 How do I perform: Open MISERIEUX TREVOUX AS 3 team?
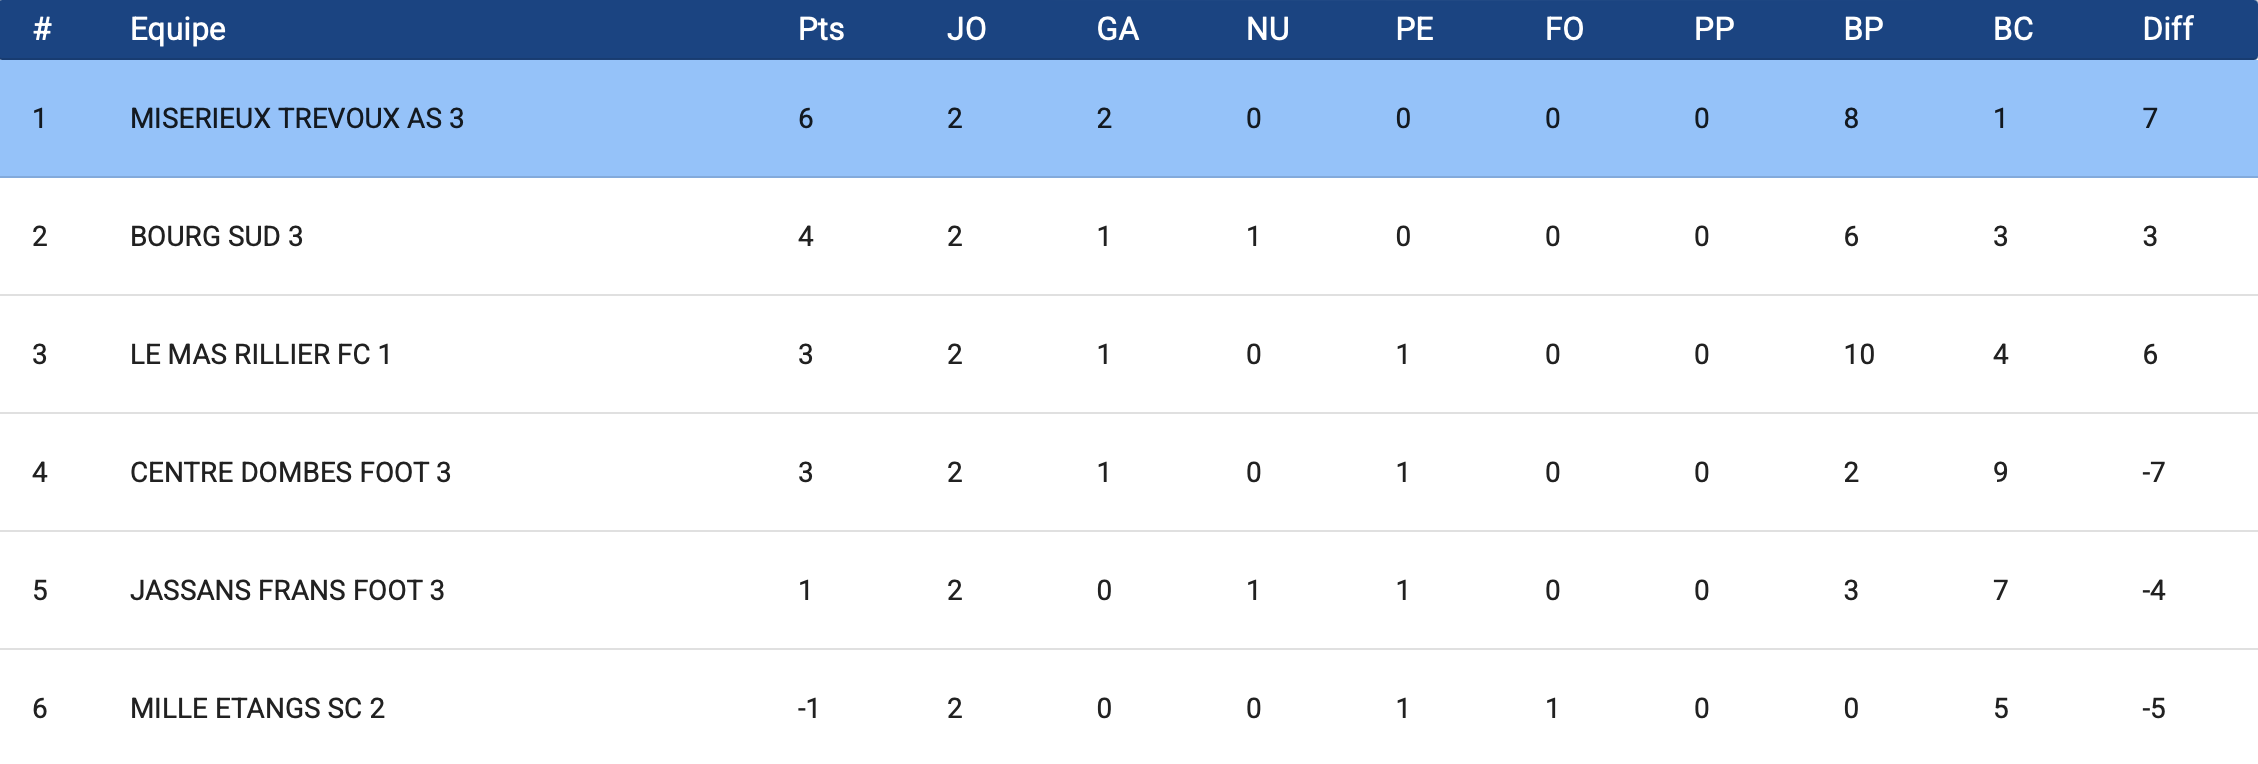click(x=297, y=118)
